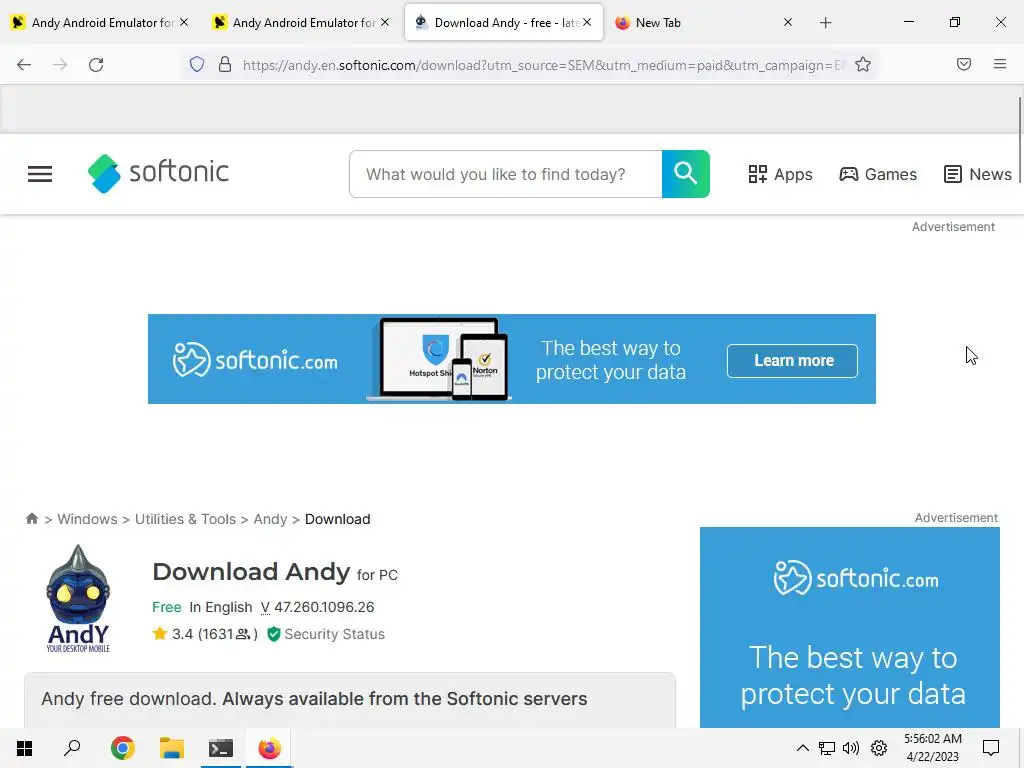Click the network tray icon
This screenshot has height=768, width=1024.
[827, 748]
